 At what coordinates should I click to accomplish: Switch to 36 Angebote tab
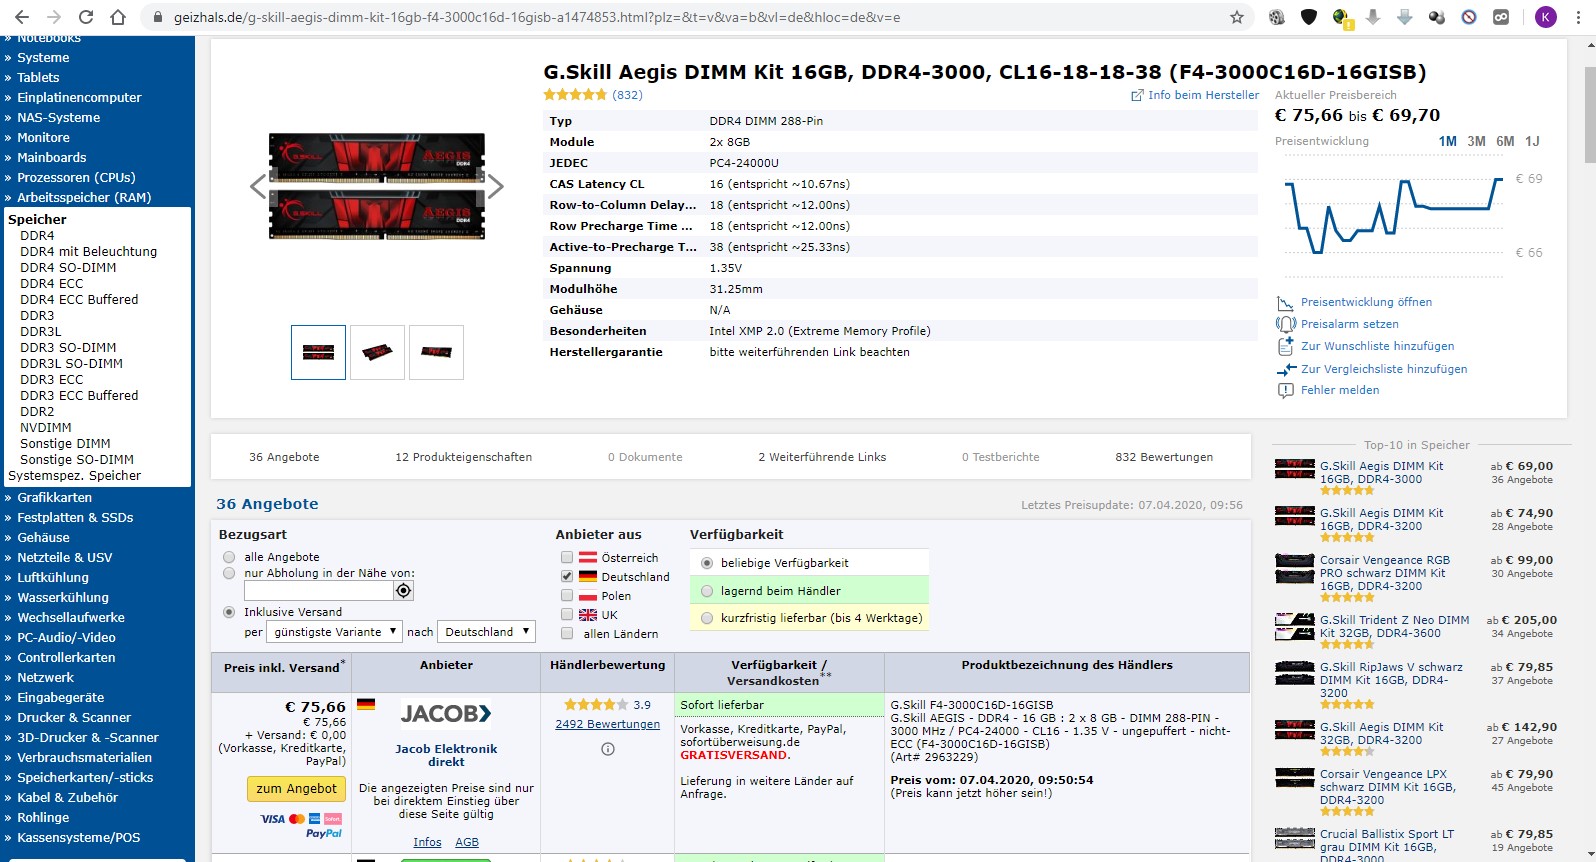point(284,457)
